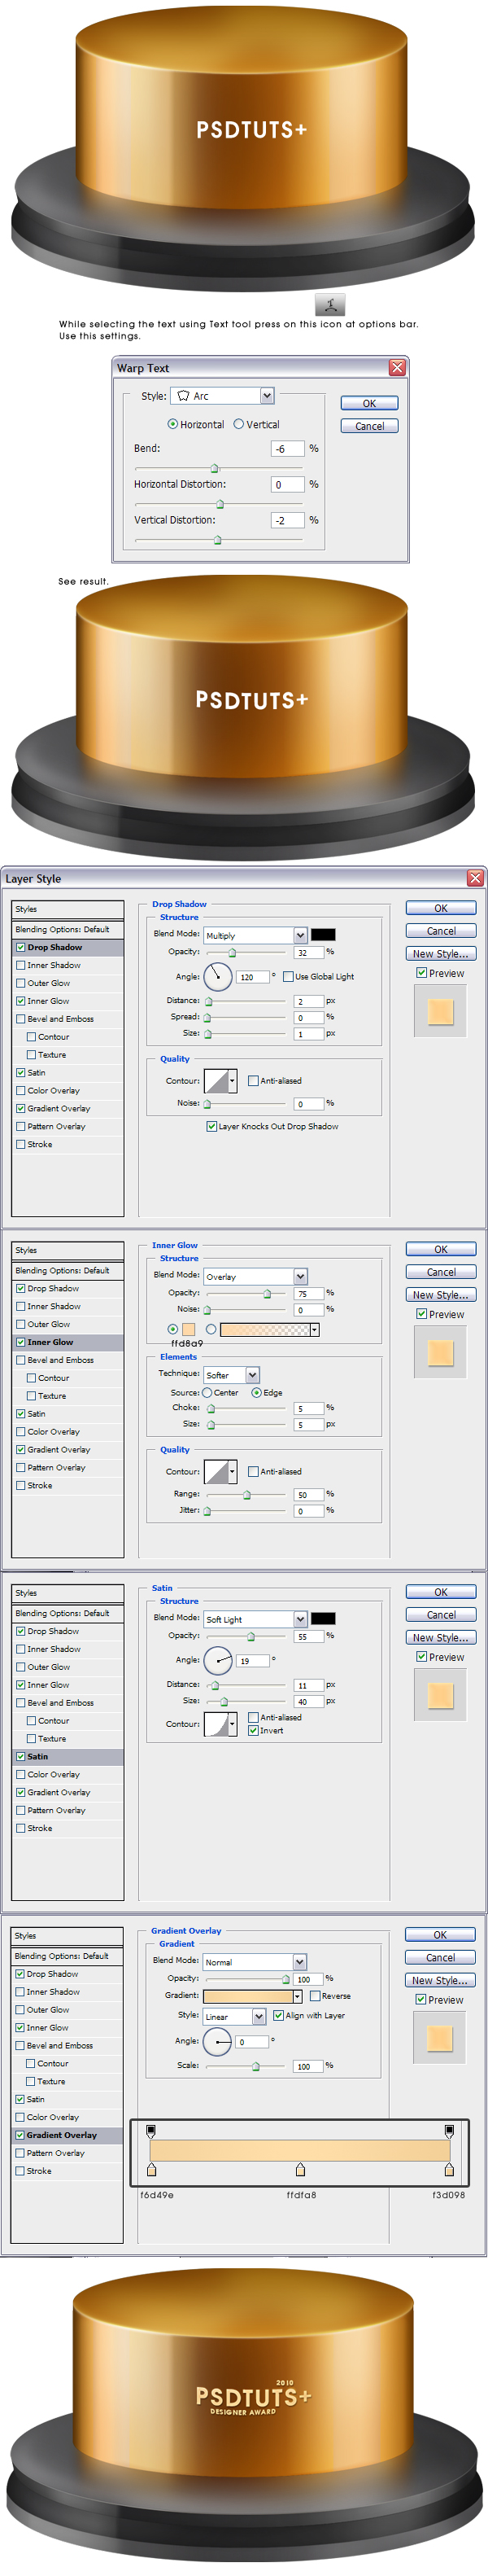The width and height of the screenshot is (488, 2576).
Task: Choose Center source for Inner Glow
Action: point(208,1392)
